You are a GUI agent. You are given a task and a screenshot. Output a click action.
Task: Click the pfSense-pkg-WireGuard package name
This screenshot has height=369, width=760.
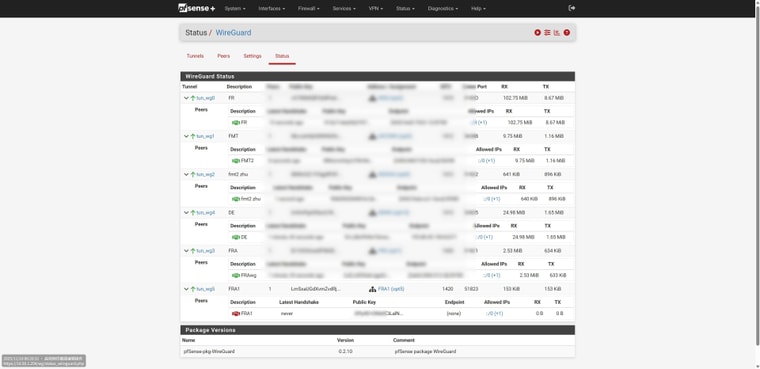[209, 351]
